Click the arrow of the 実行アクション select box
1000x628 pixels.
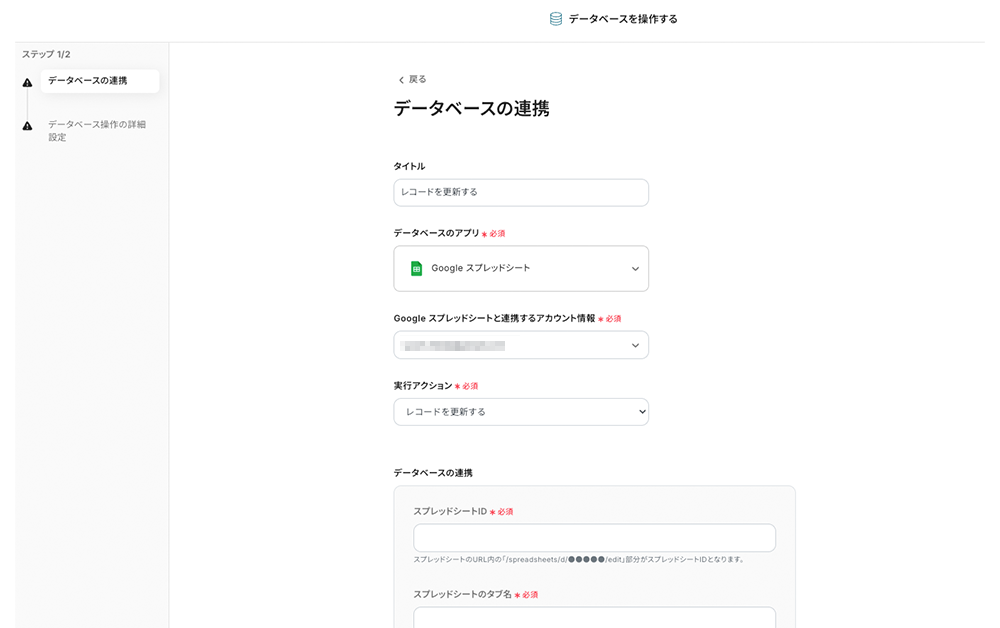coord(642,412)
